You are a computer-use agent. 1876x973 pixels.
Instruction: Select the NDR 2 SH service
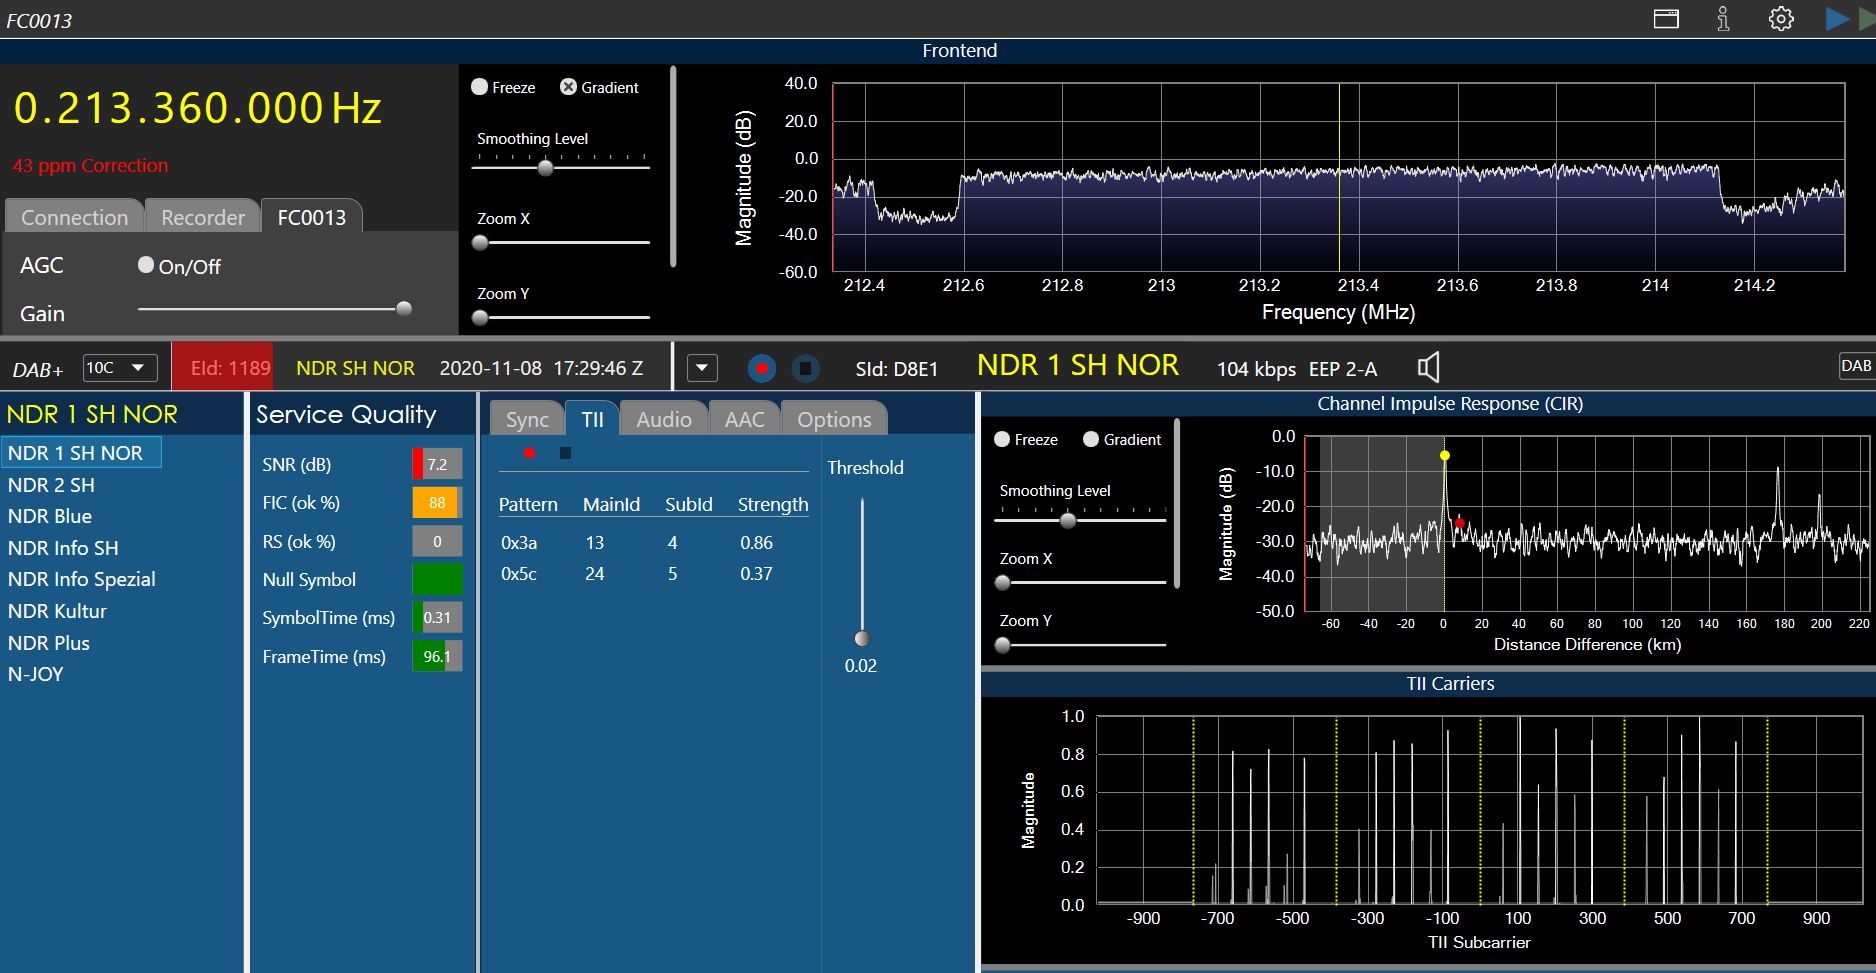click(51, 485)
